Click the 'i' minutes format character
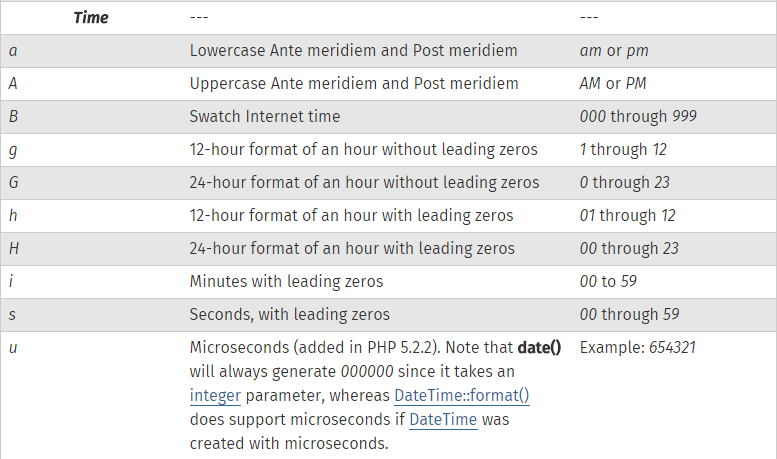This screenshot has width=777, height=459. [11, 281]
